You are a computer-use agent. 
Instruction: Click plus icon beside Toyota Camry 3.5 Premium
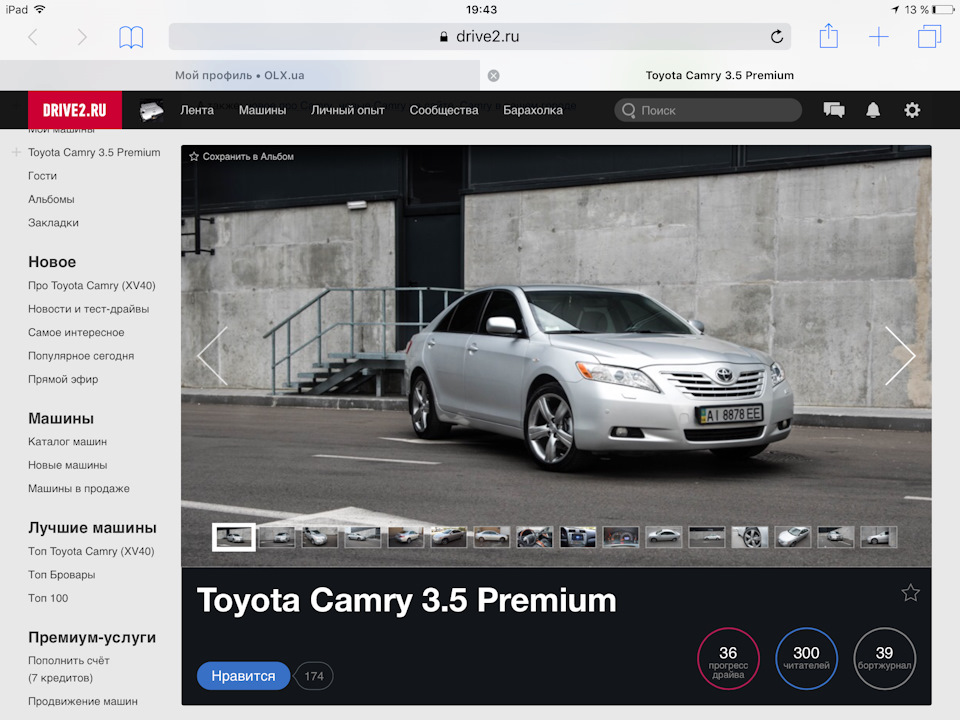[x=17, y=152]
